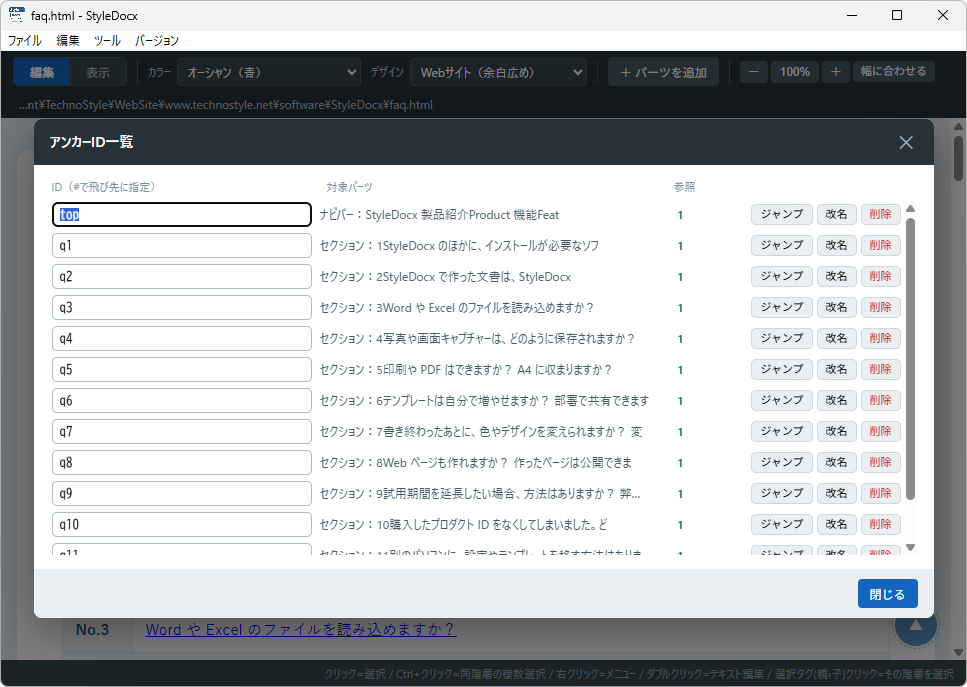This screenshot has width=967, height=687.
Task: Click the q5 ID input field
Action: (182, 369)
